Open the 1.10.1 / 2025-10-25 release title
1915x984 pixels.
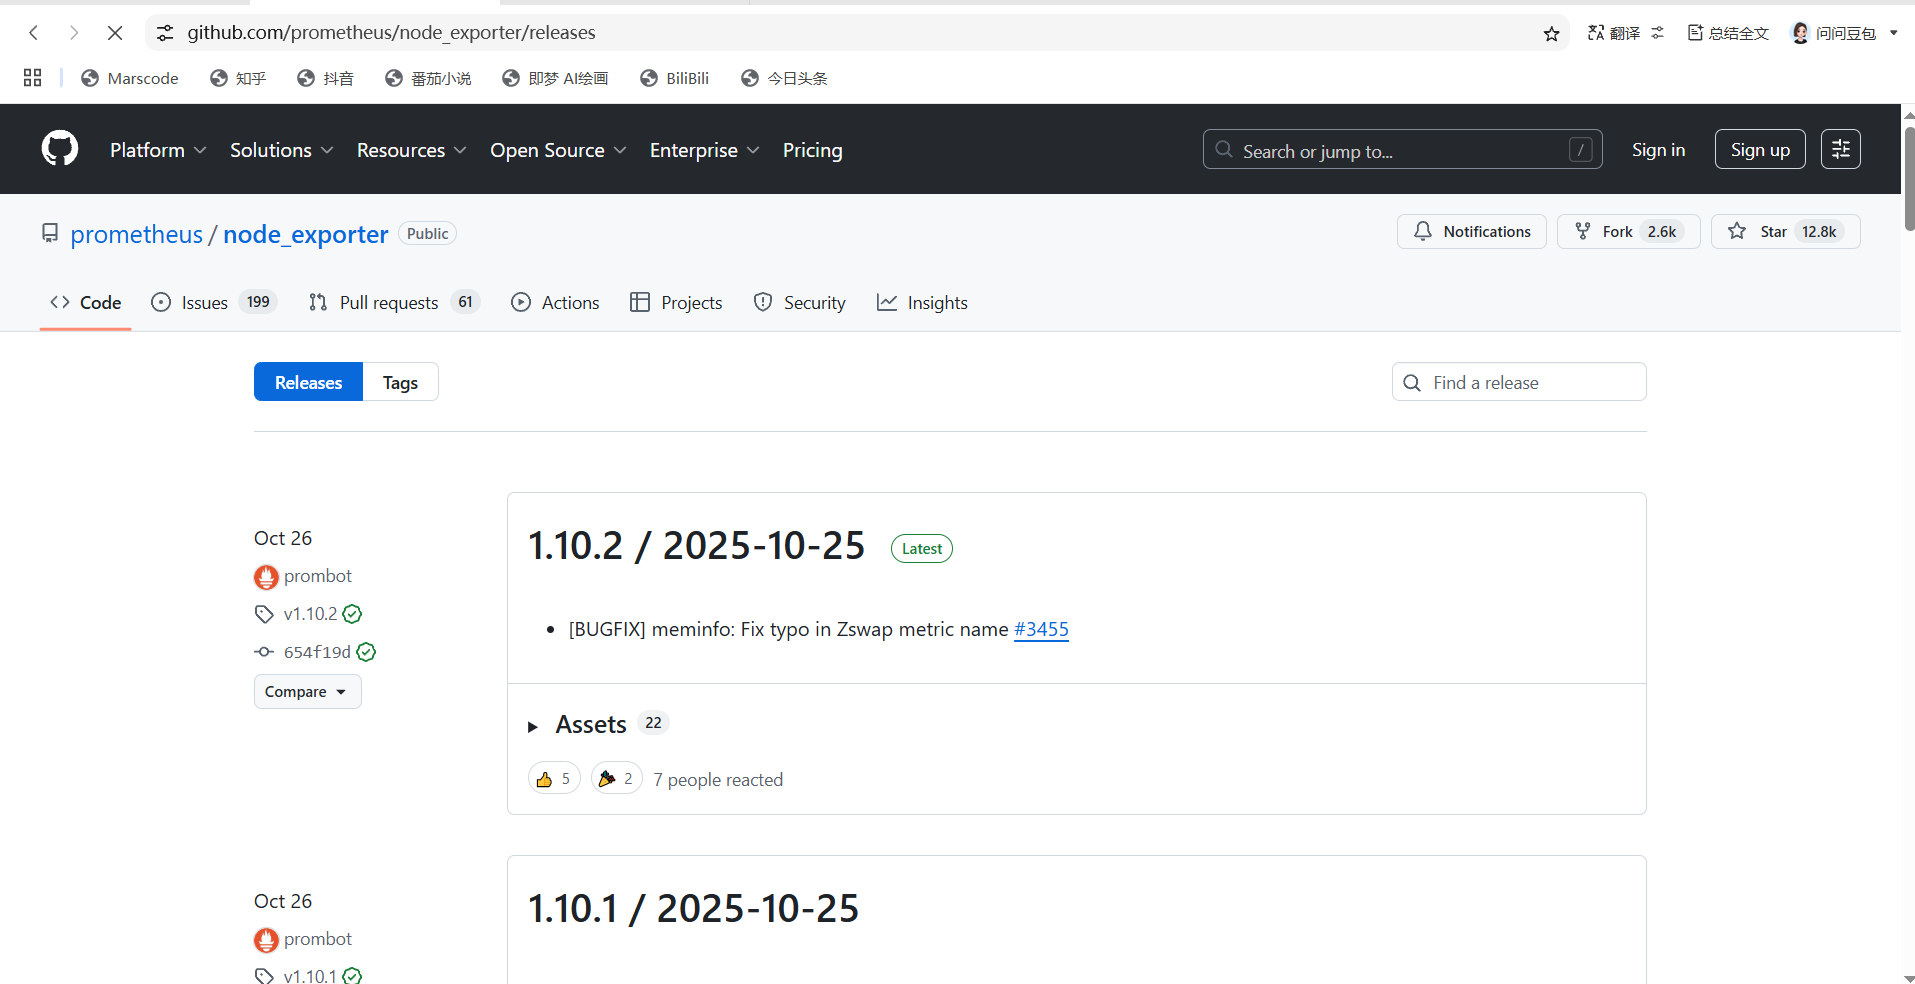click(x=693, y=909)
